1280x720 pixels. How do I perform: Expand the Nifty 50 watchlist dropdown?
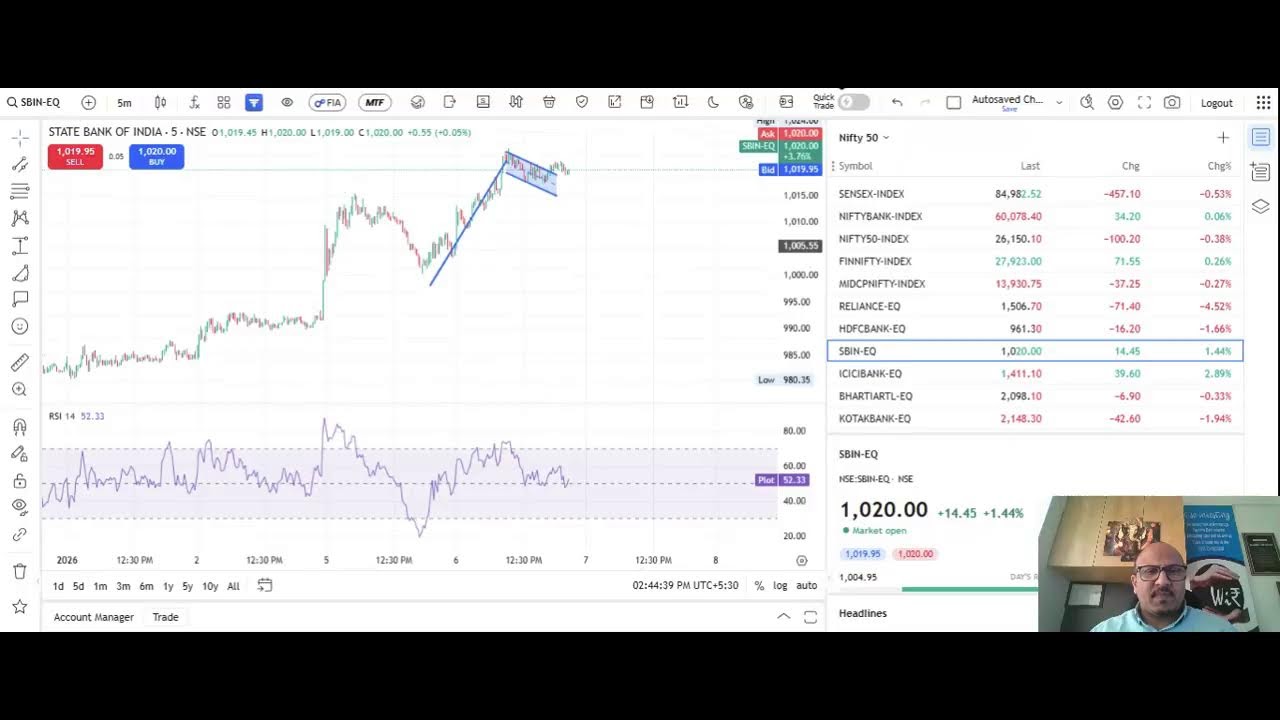tap(864, 137)
